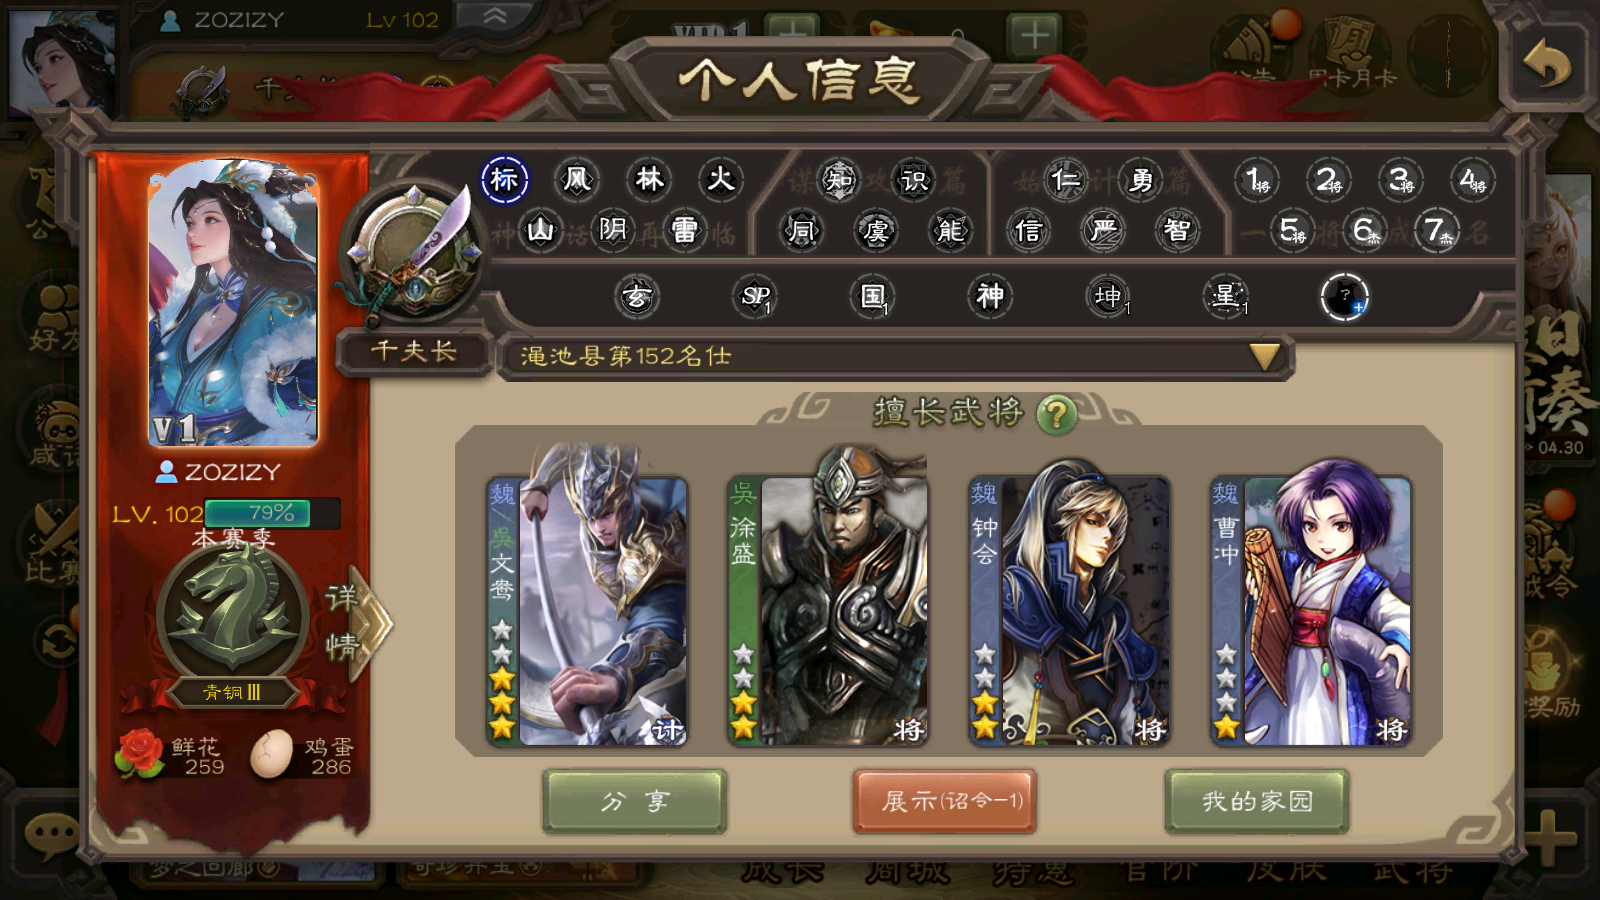Expand the 详情 arrow panel
The height and width of the screenshot is (900, 1600).
tap(357, 624)
